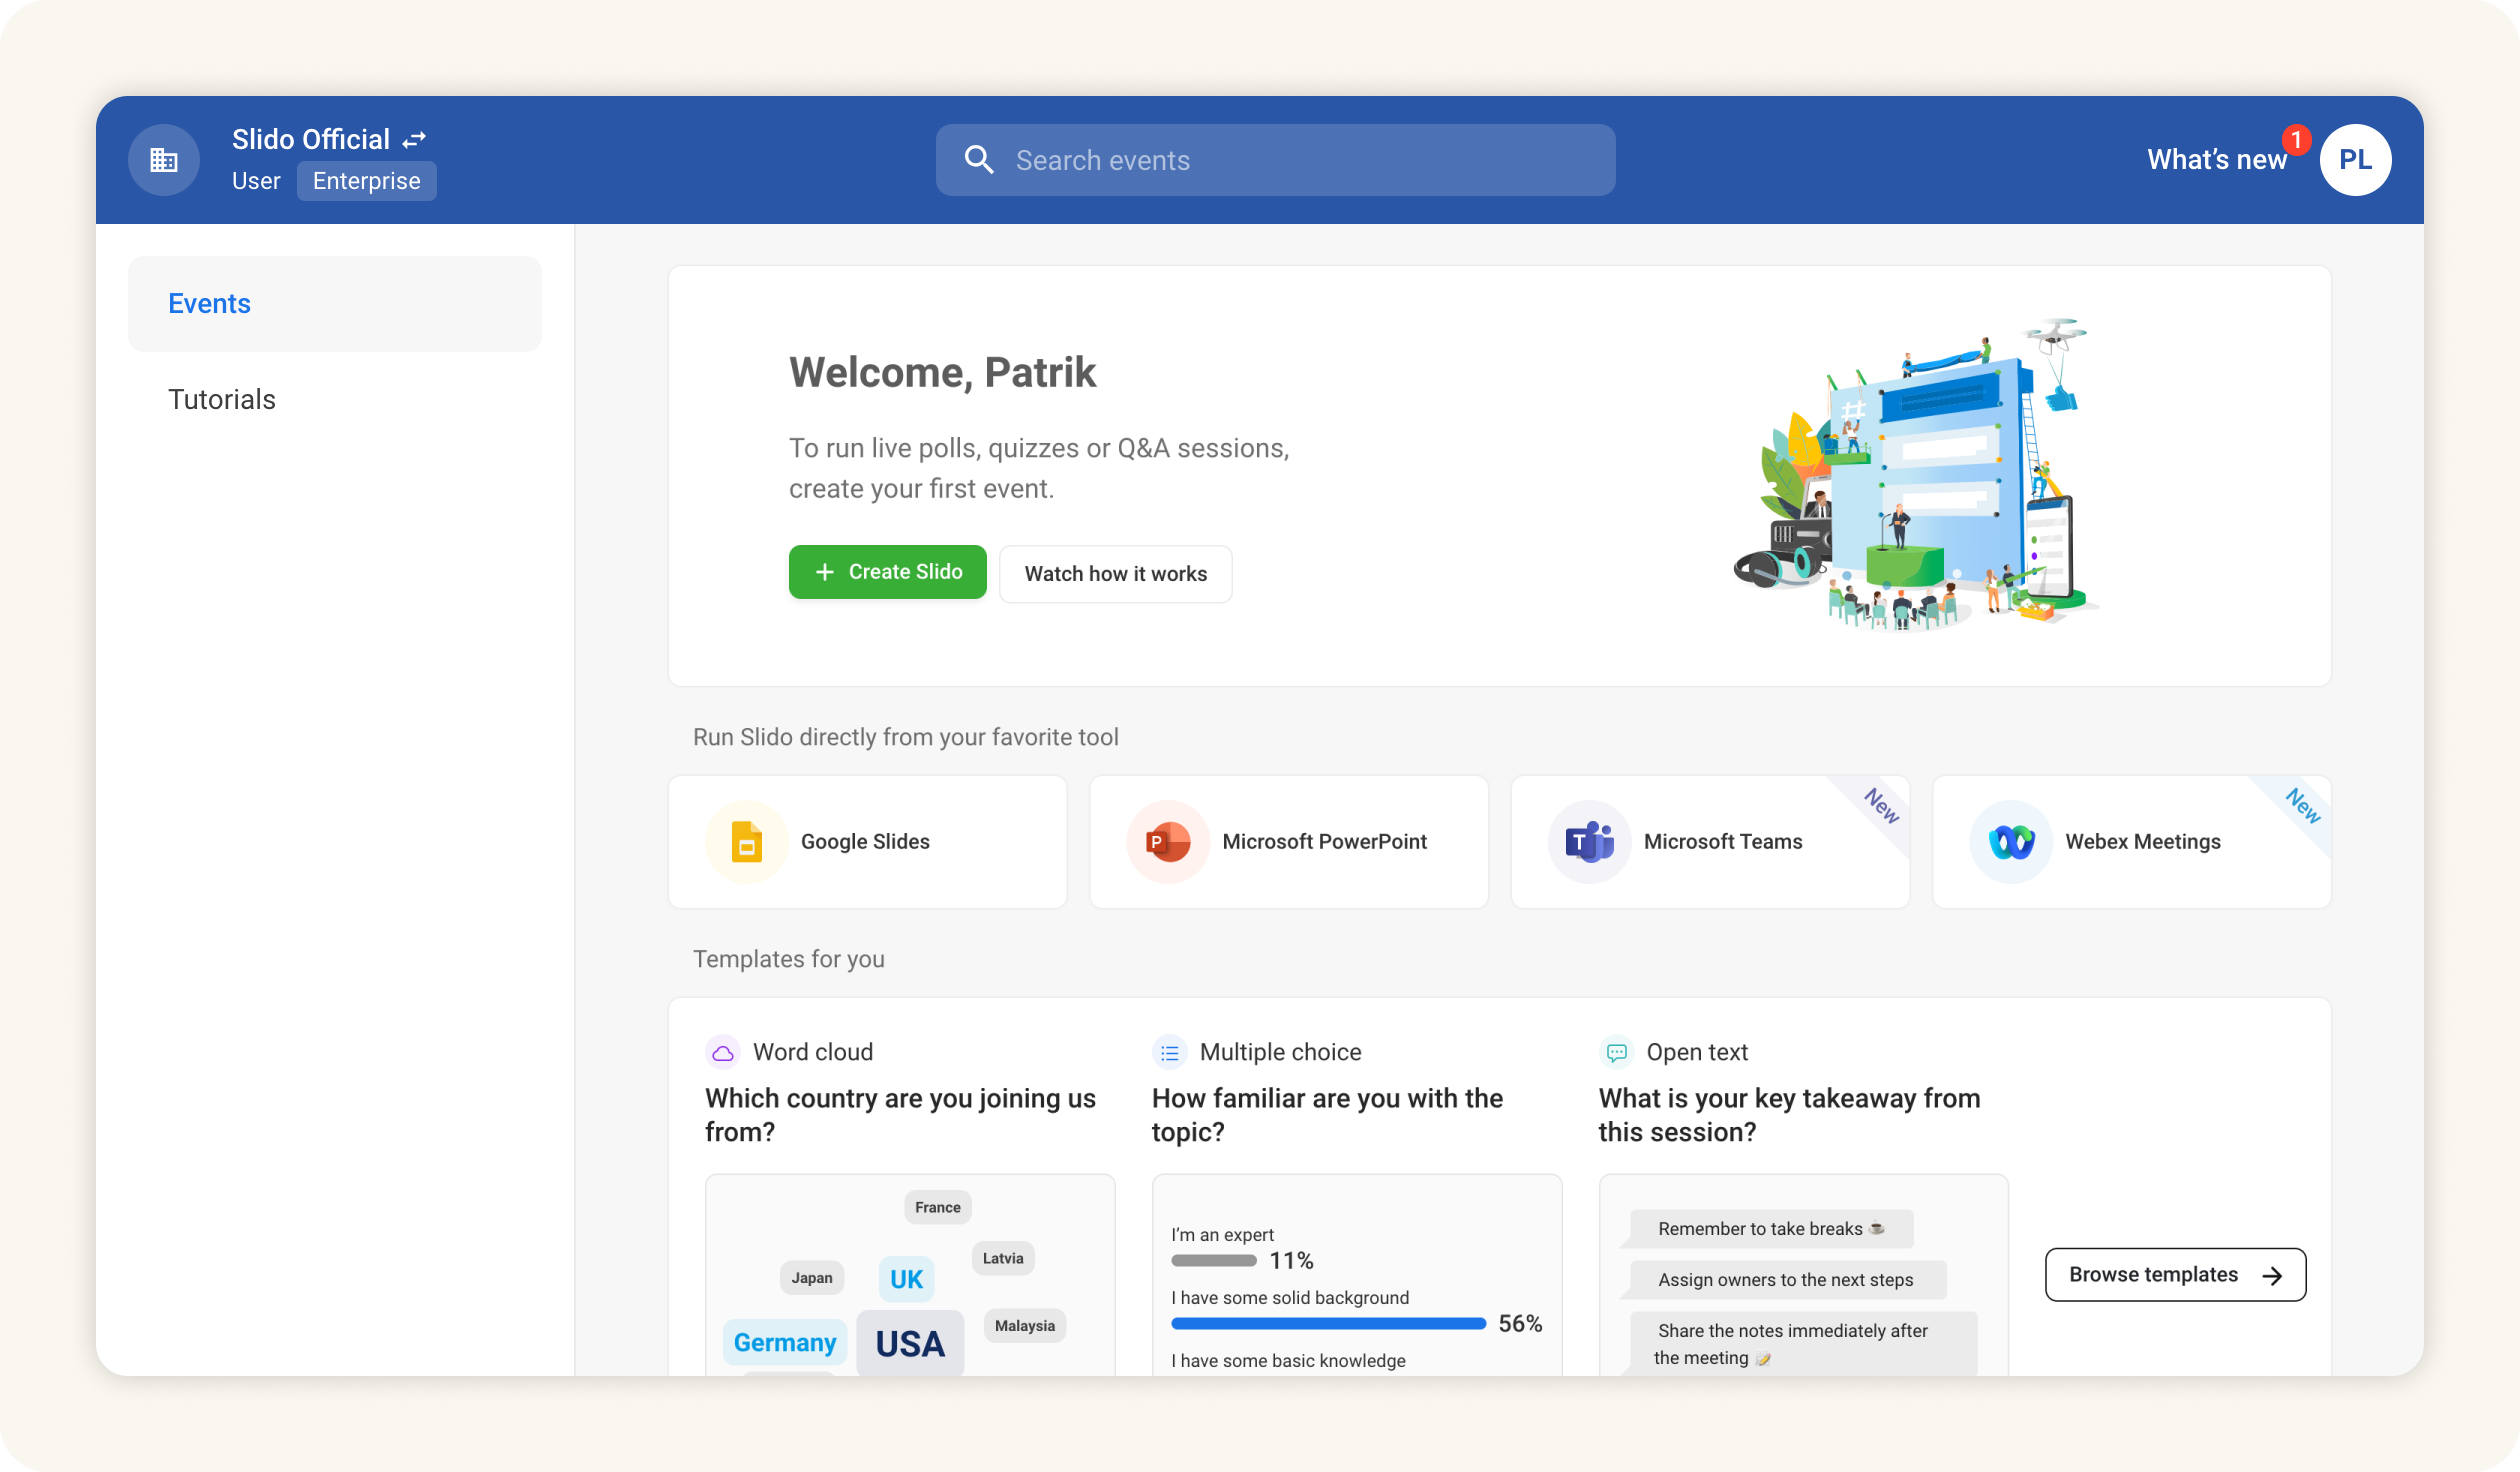Click 'Templates for you' heading
Image resolution: width=2520 pixels, height=1472 pixels.
click(789, 959)
